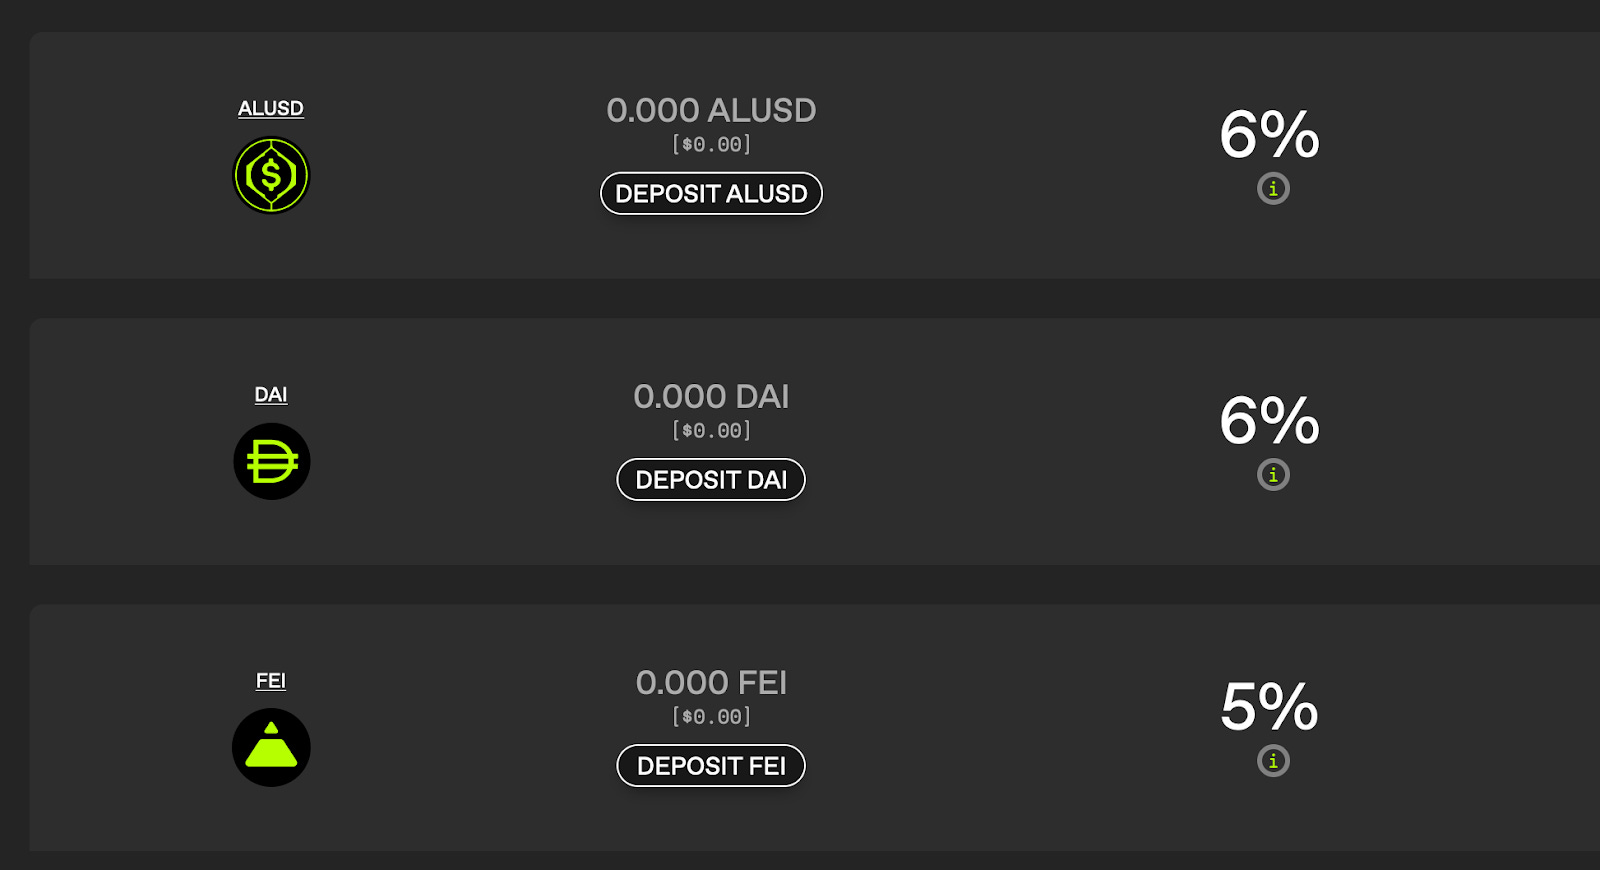Click the ALUSD token icon

coord(271,175)
